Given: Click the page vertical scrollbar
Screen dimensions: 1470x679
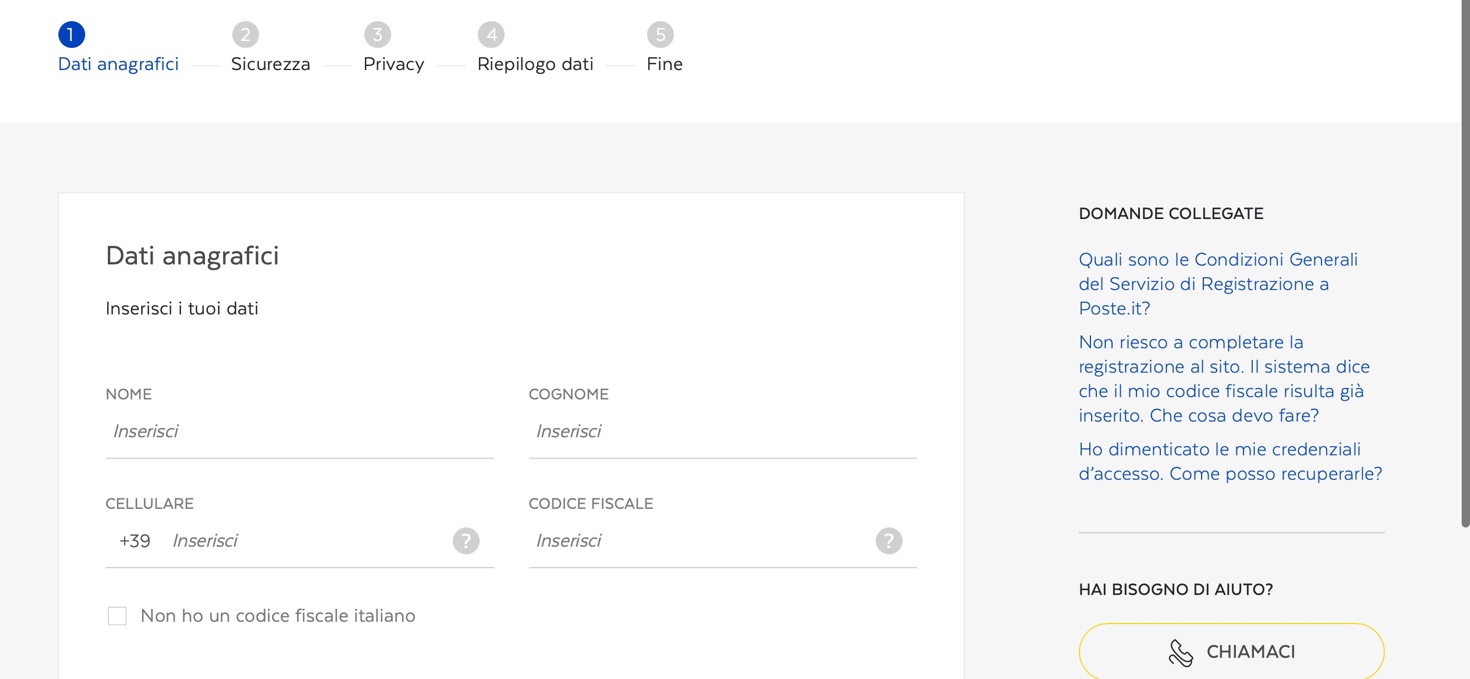Looking at the screenshot, I should click(x=1465, y=264).
